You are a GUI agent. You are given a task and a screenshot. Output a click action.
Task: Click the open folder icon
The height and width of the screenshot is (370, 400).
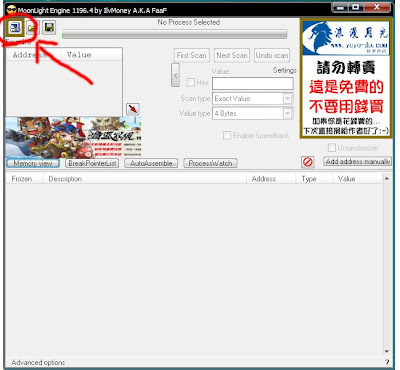[x=32, y=28]
